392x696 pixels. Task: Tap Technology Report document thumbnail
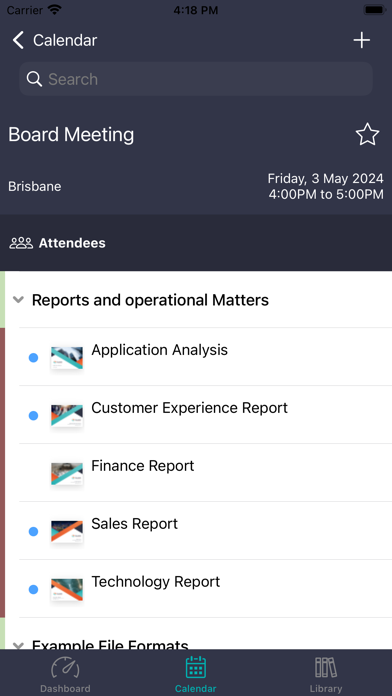pos(67,589)
